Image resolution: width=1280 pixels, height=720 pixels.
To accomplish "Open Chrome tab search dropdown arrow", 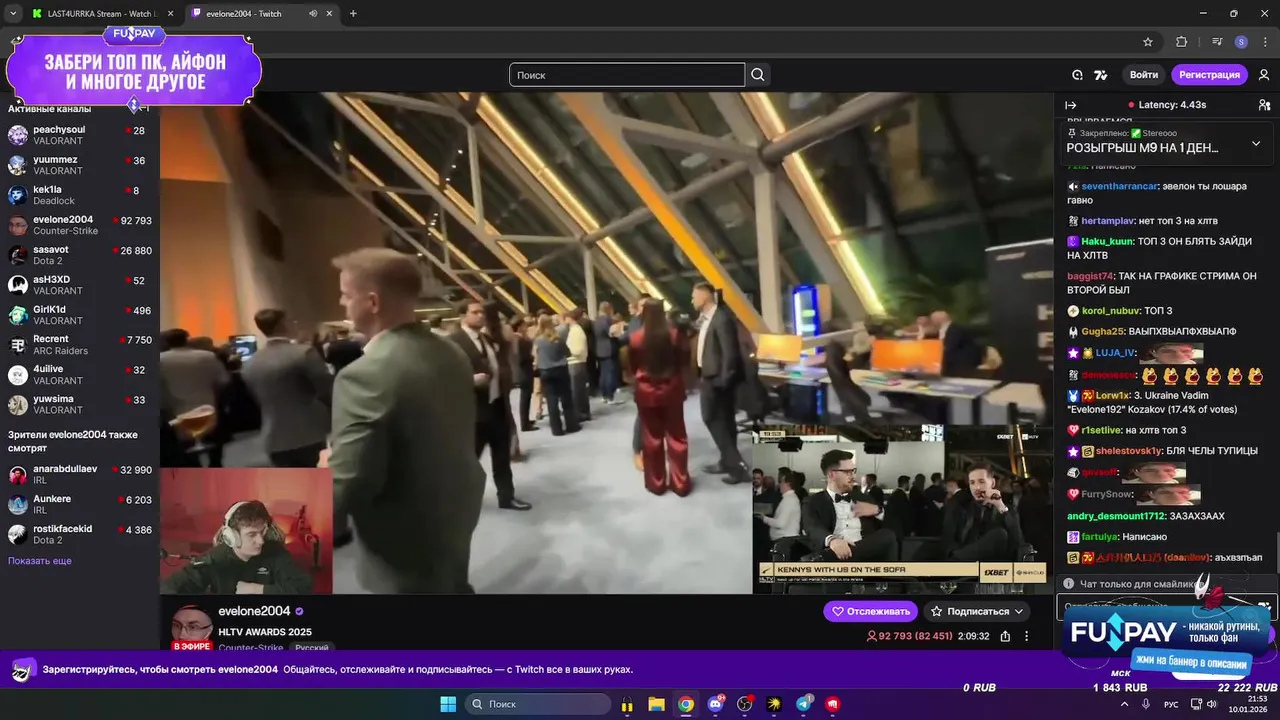I will click(13, 14).
